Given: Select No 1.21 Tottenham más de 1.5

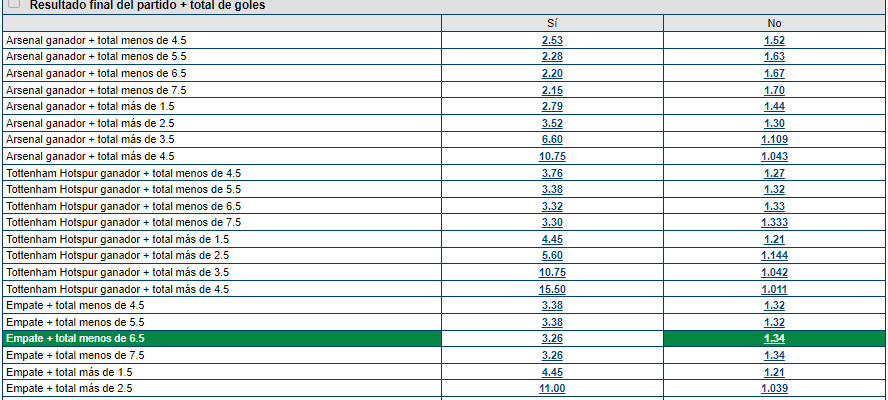Looking at the screenshot, I should click(x=774, y=239).
